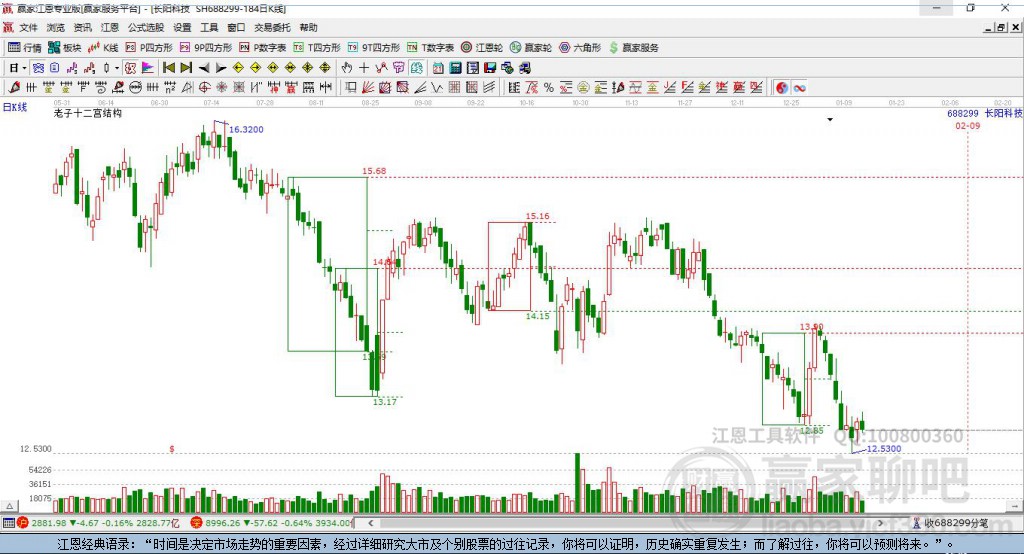Select the pencil drawing tool icon
Viewport: 1024px width, 554px height.
pos(14,88)
